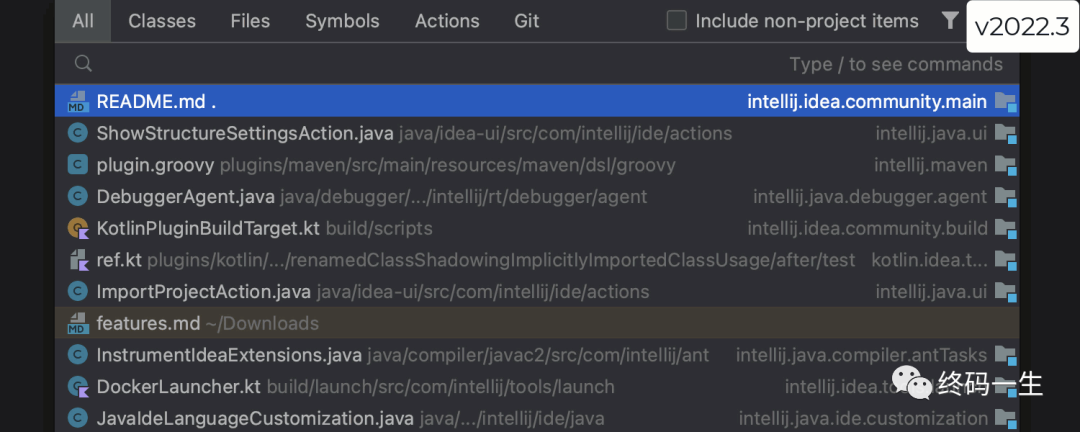Click the search magnifier icon
This screenshot has height=432, width=1080.
click(83, 64)
